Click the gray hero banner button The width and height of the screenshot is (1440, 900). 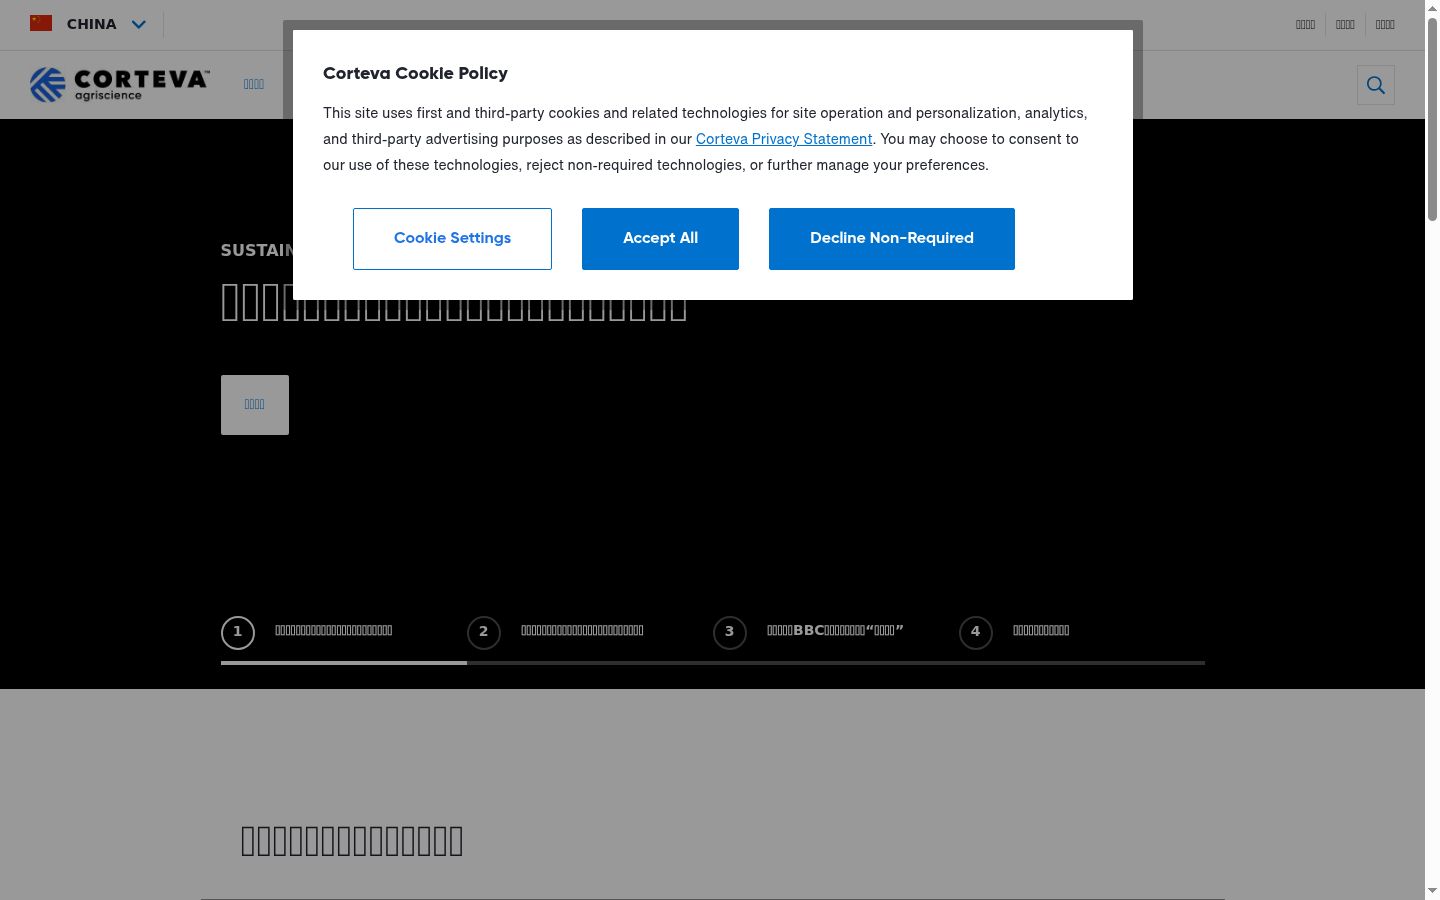(255, 405)
